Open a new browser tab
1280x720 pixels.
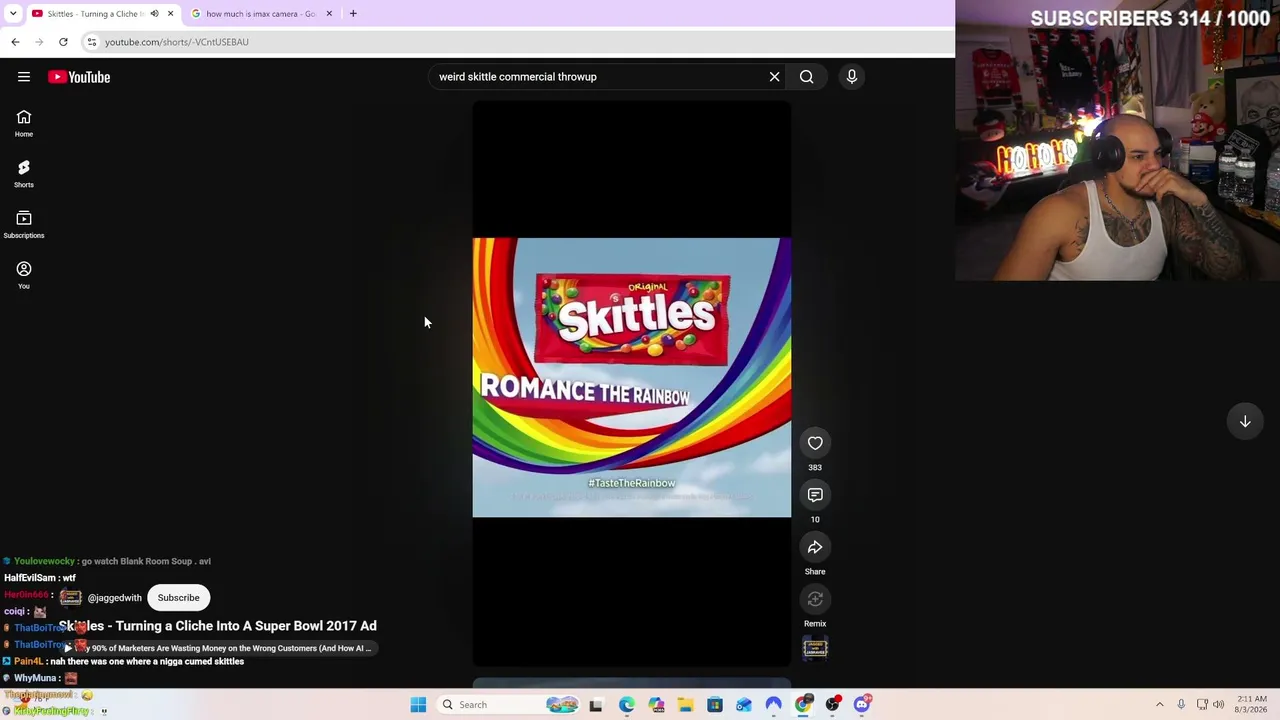[353, 14]
